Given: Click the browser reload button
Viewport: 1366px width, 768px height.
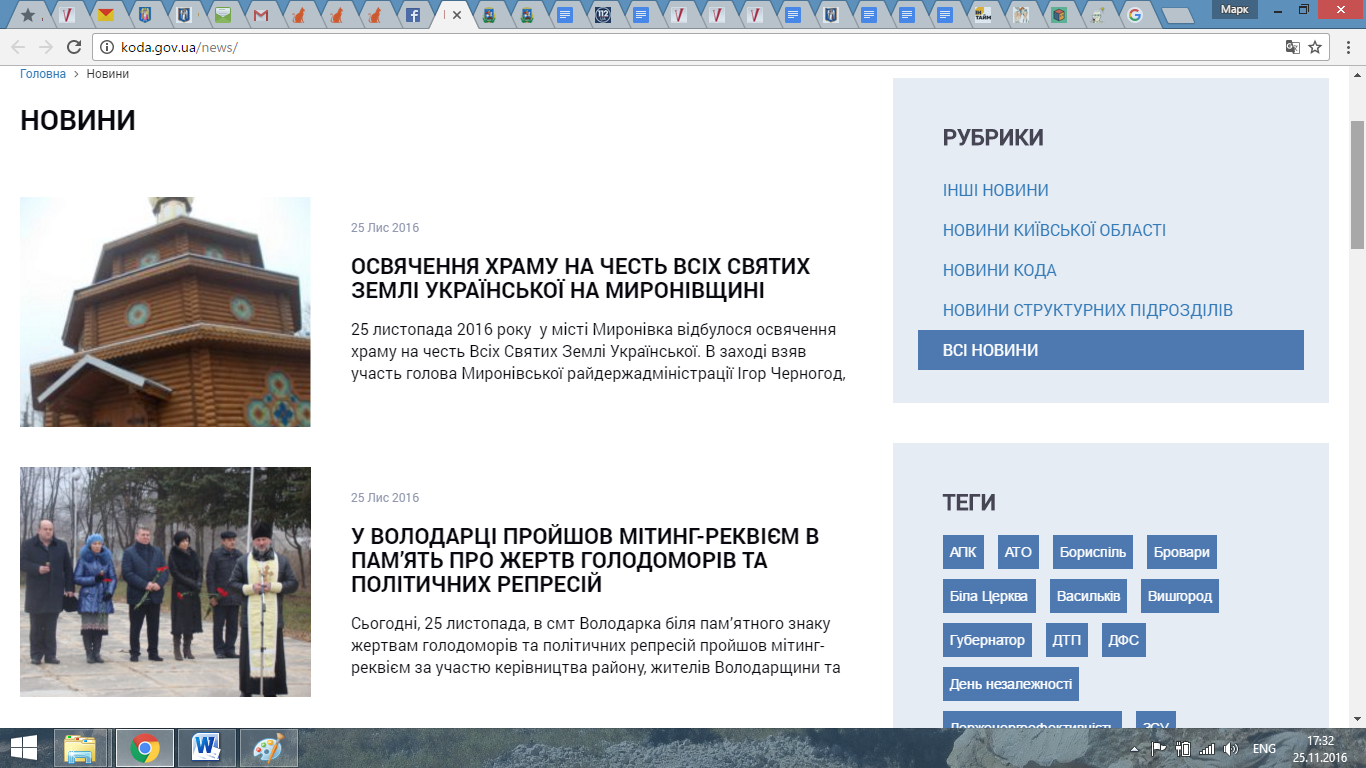Looking at the screenshot, I should click(73, 47).
